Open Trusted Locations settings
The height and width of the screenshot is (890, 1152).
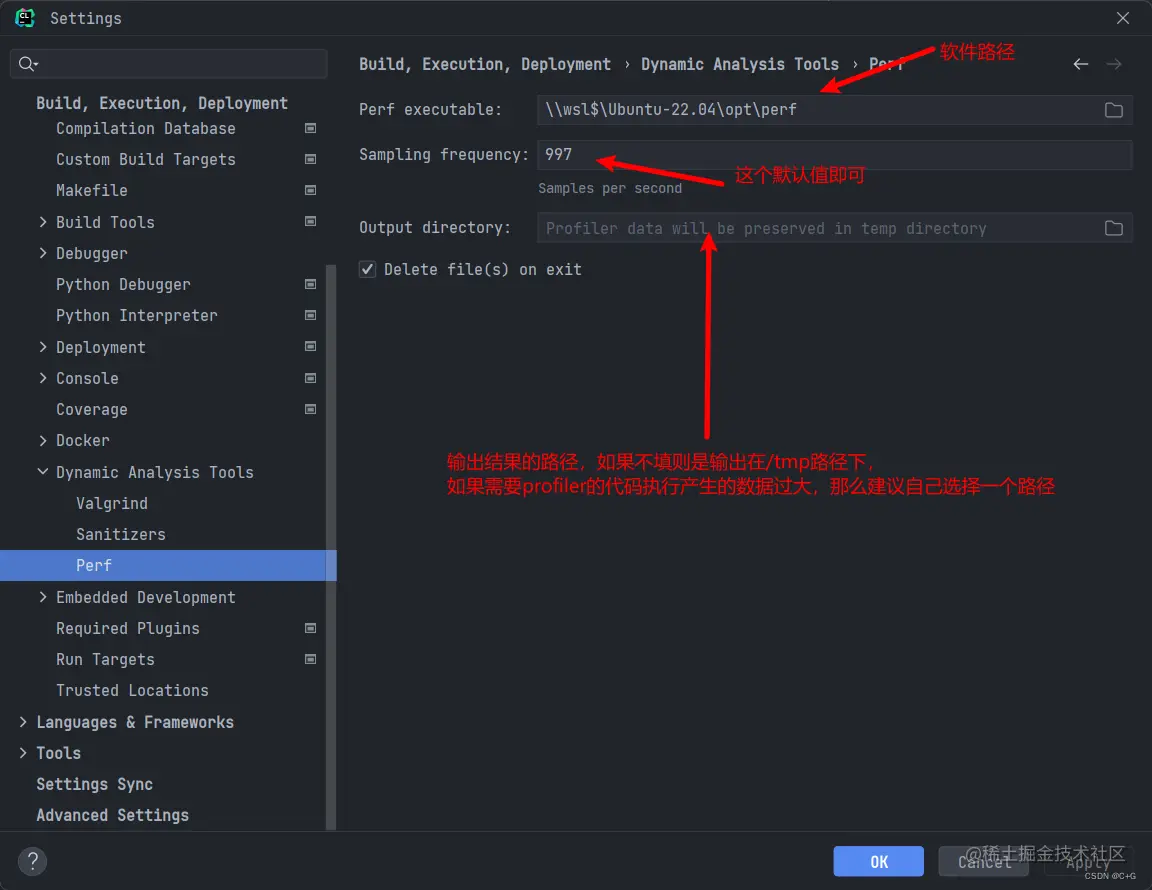(x=132, y=690)
